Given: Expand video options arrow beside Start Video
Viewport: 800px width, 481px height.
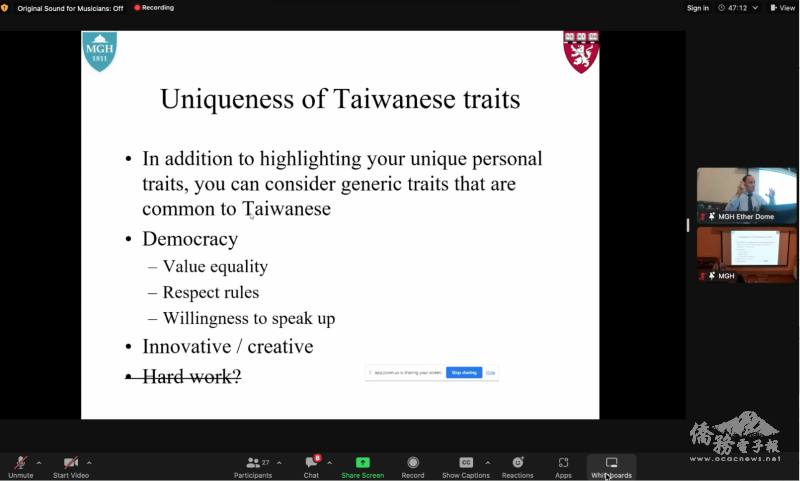Looking at the screenshot, I should (x=89, y=462).
